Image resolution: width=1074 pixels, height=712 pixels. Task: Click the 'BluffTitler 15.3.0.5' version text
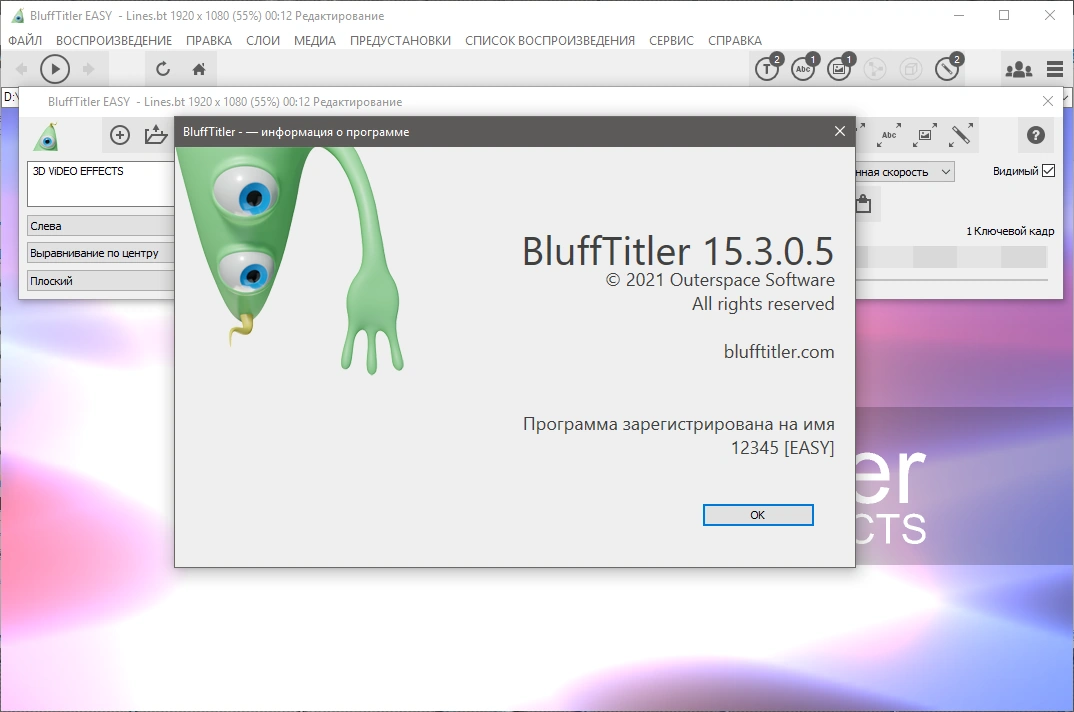coord(678,251)
